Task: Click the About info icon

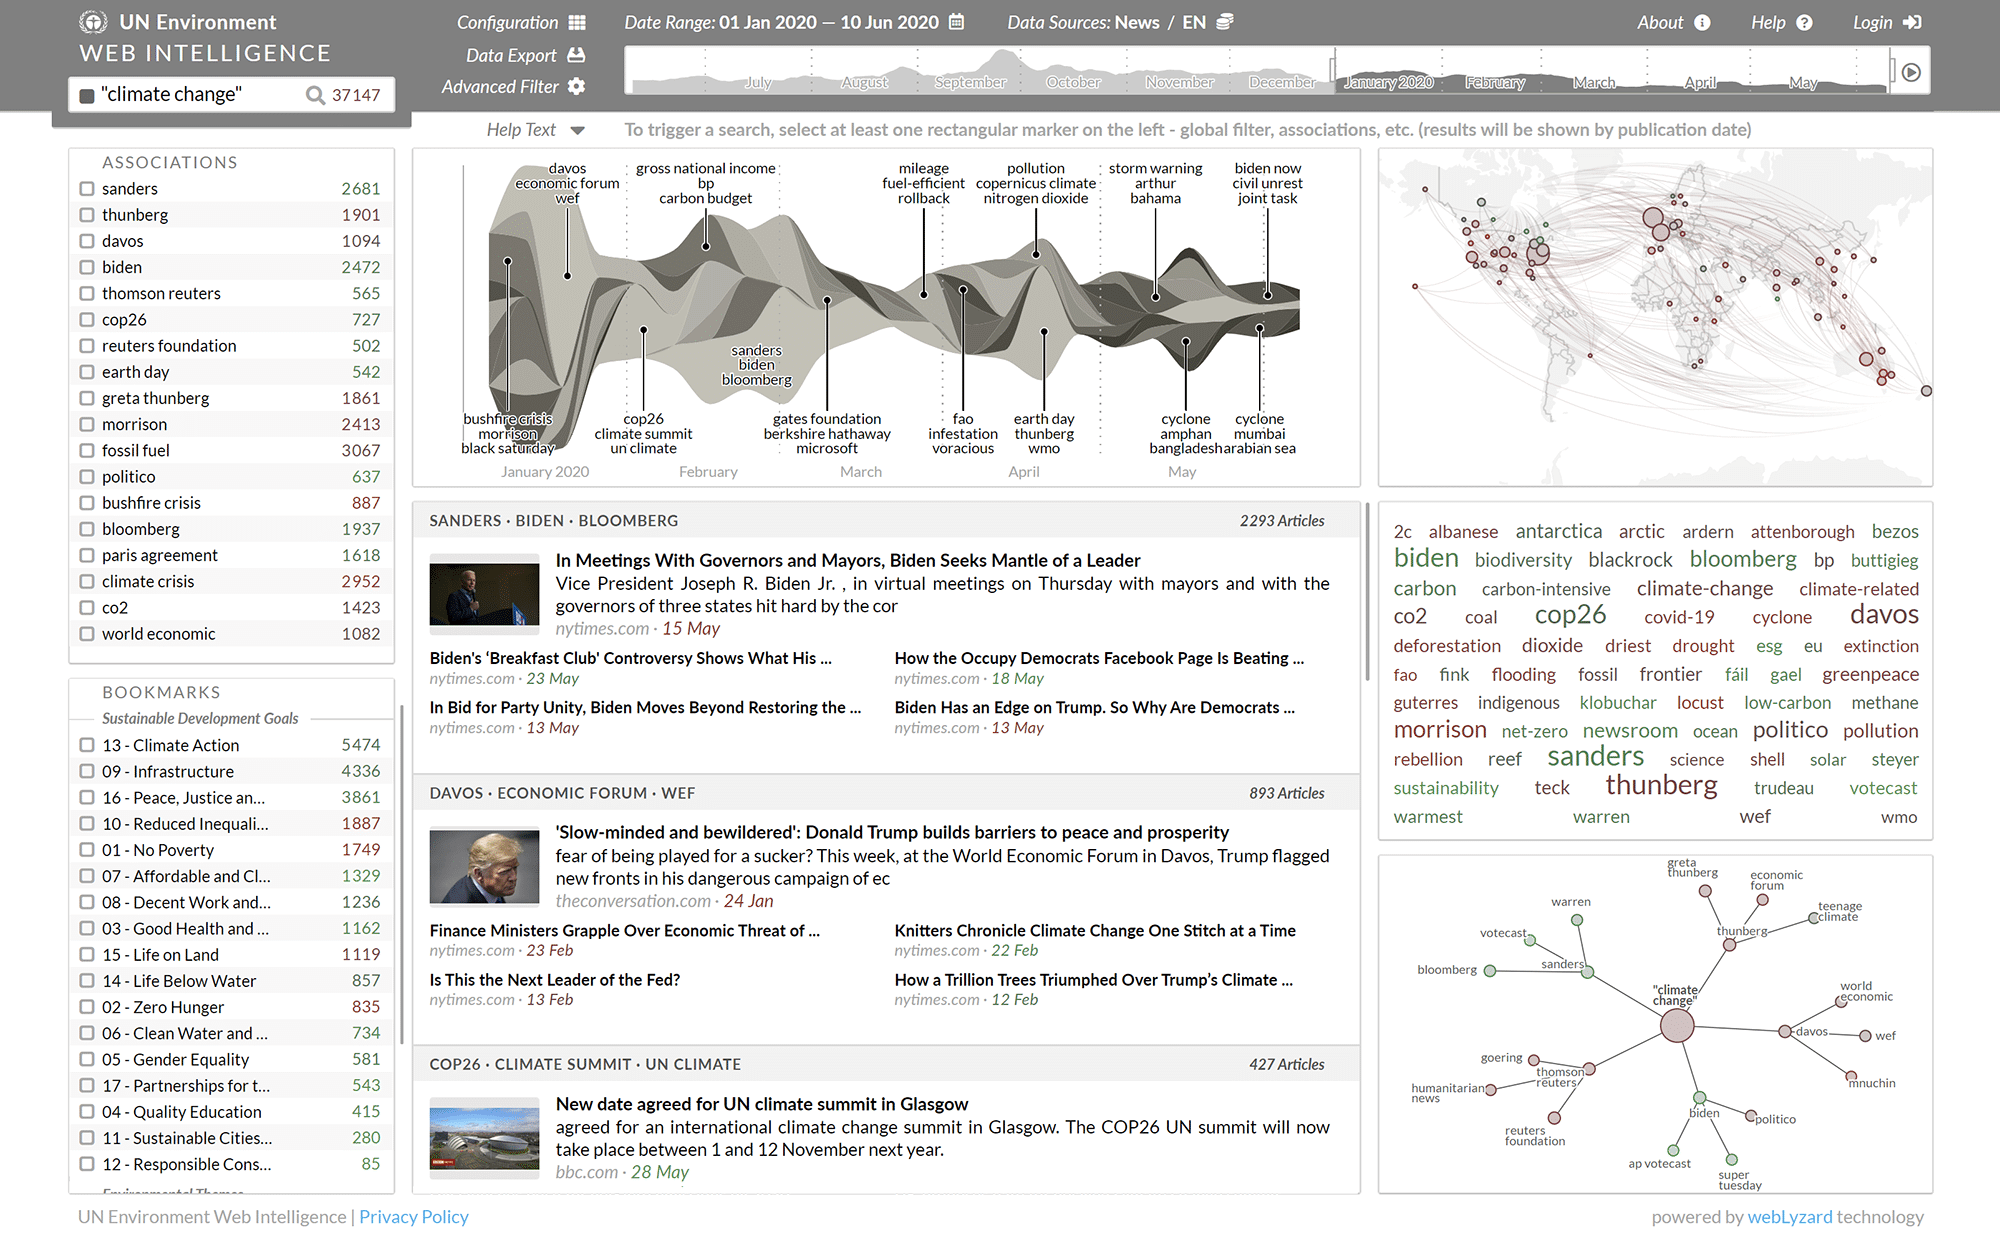Action: pos(1702,22)
